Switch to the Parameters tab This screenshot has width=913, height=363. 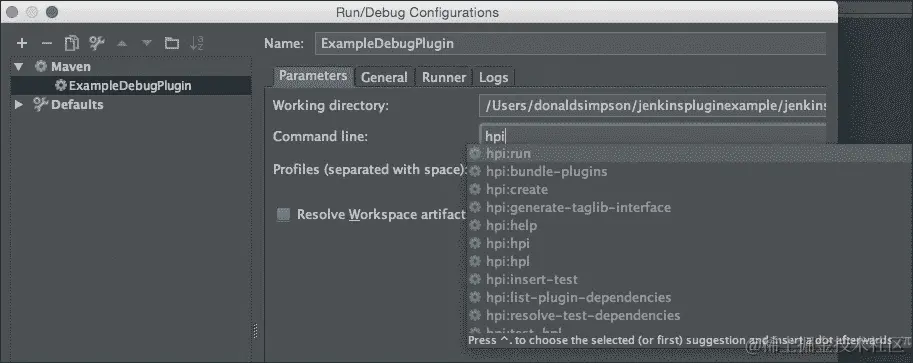coord(313,76)
